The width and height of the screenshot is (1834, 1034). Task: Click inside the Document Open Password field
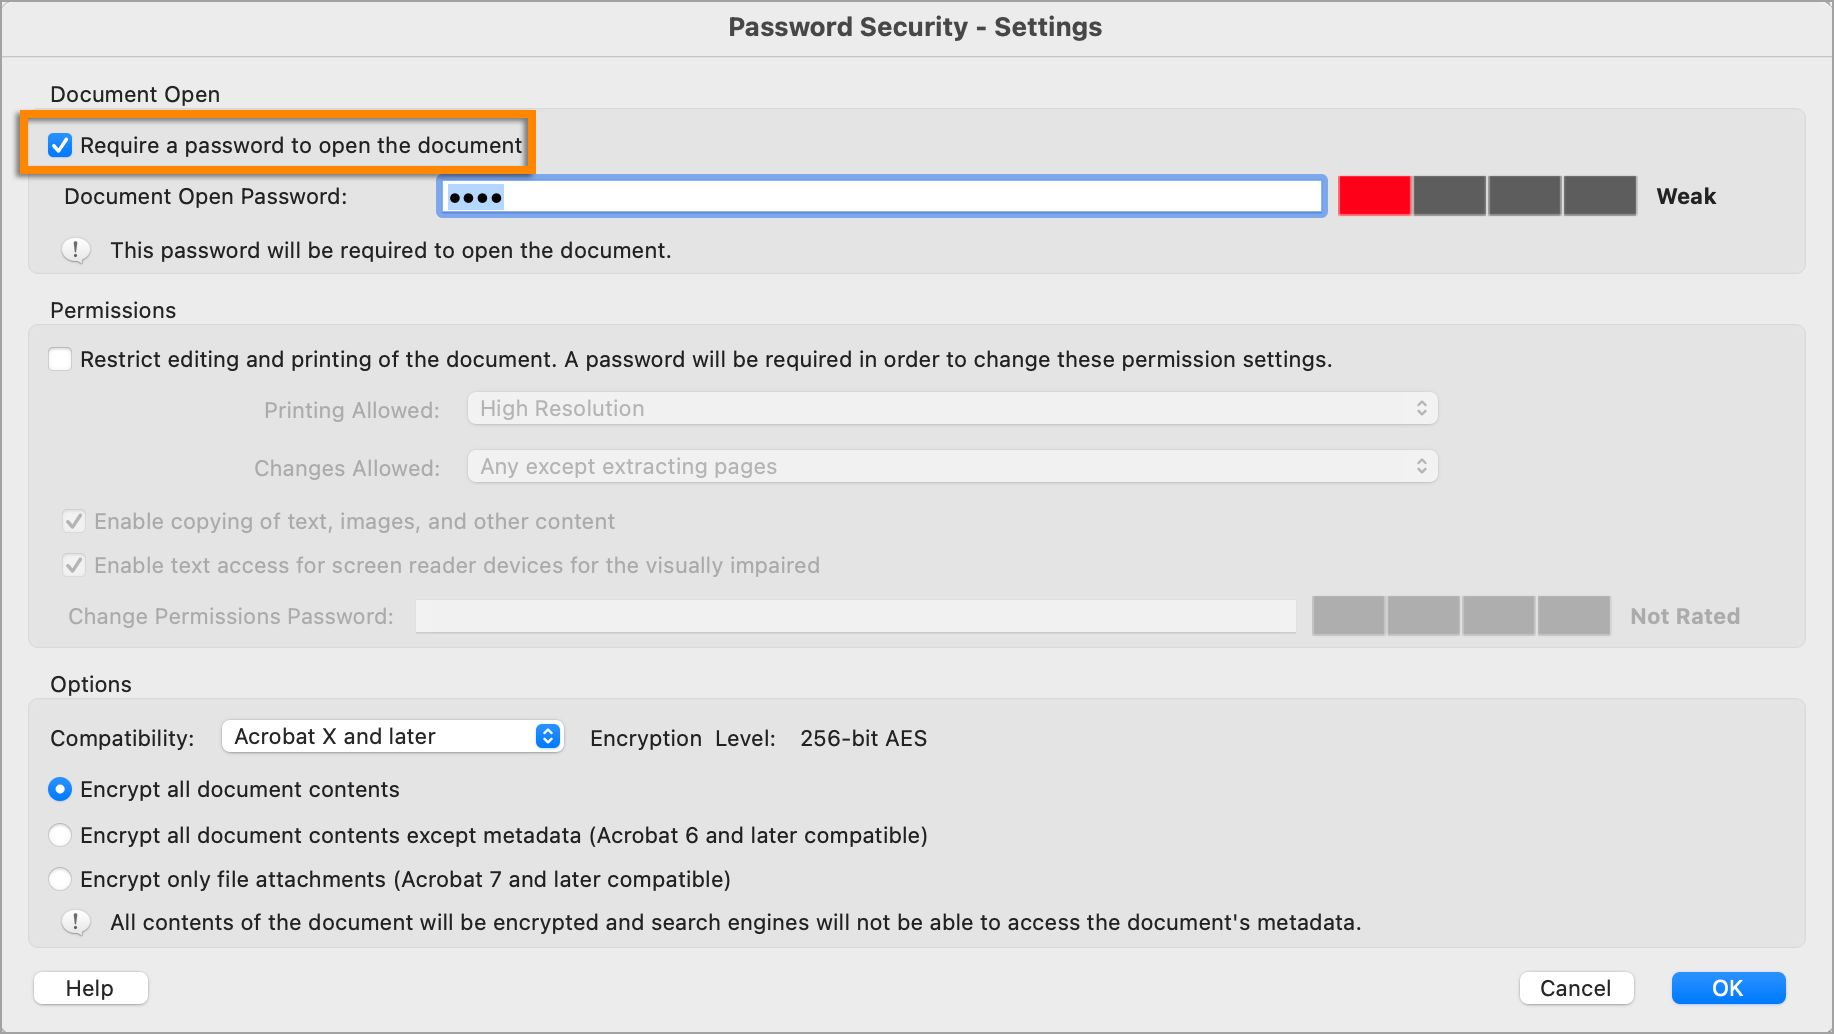[x=880, y=196]
